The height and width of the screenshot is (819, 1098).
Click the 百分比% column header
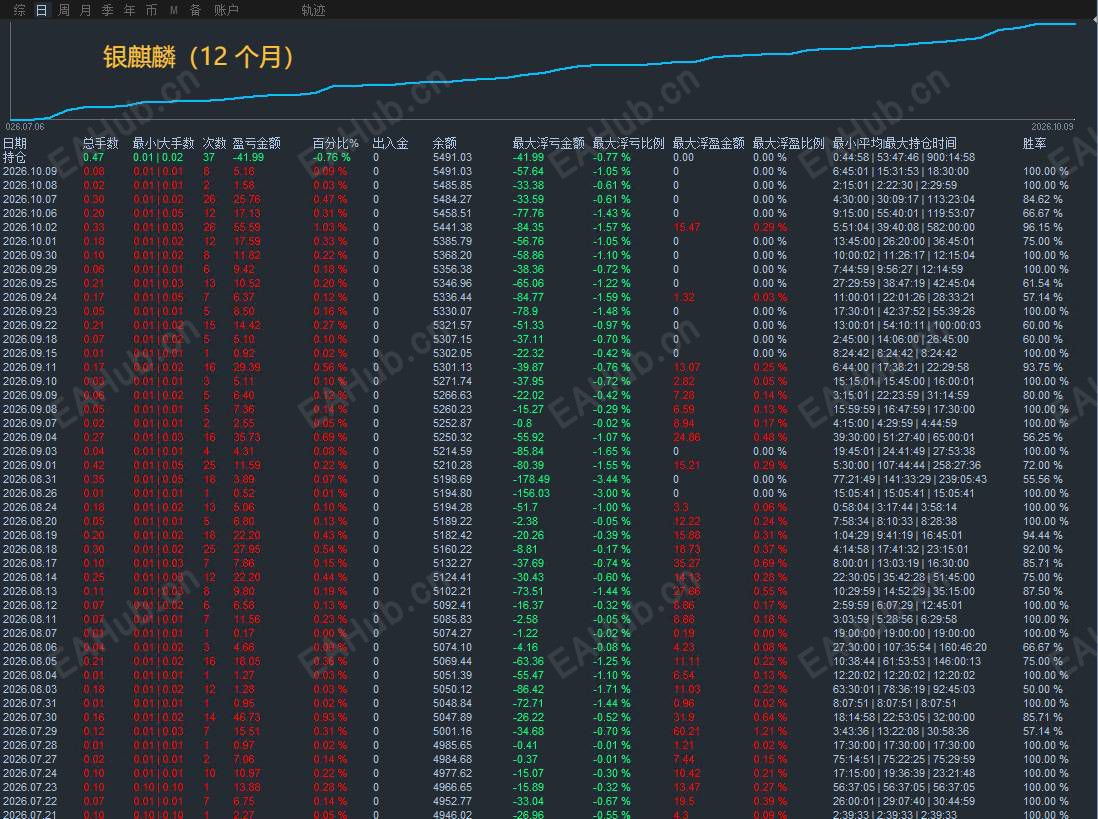[335, 144]
